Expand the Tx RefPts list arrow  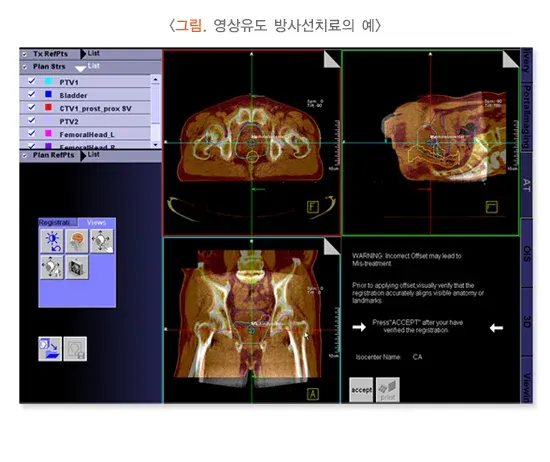click(83, 54)
